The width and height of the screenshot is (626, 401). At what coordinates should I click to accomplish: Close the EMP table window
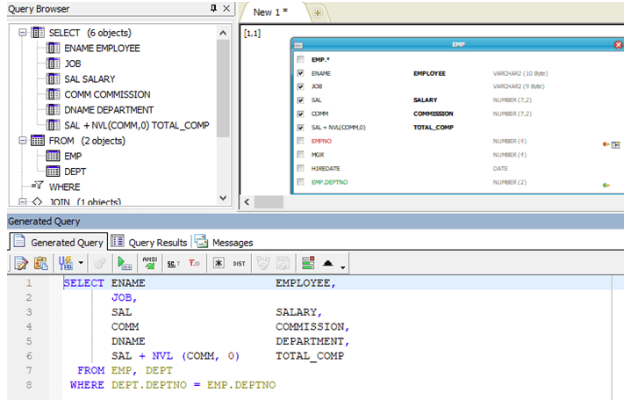pyautogui.click(x=618, y=45)
